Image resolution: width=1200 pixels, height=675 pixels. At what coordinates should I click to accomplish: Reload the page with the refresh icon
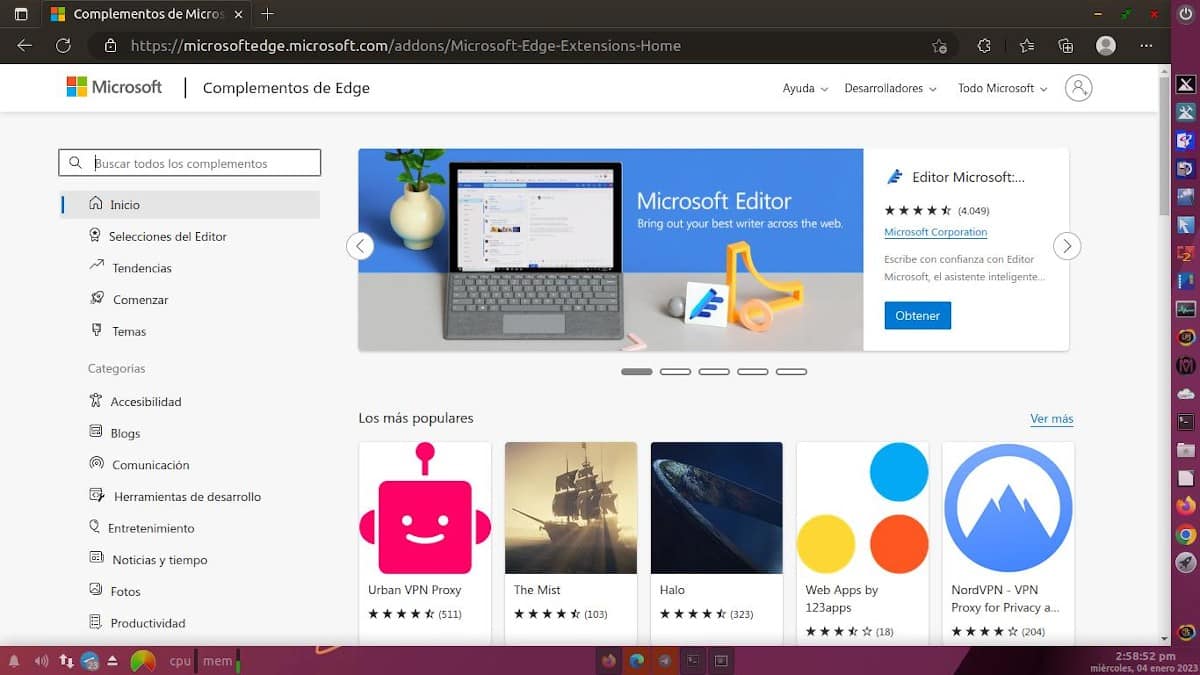63,46
